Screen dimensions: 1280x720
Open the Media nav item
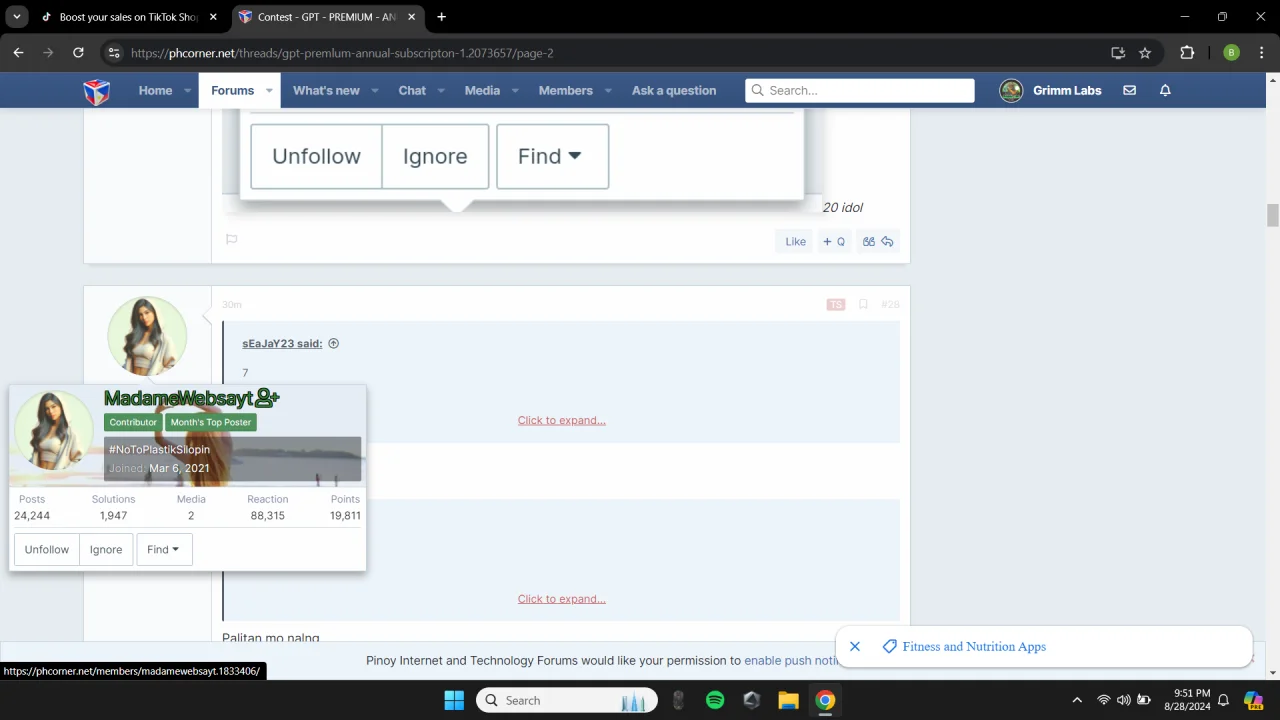482,90
